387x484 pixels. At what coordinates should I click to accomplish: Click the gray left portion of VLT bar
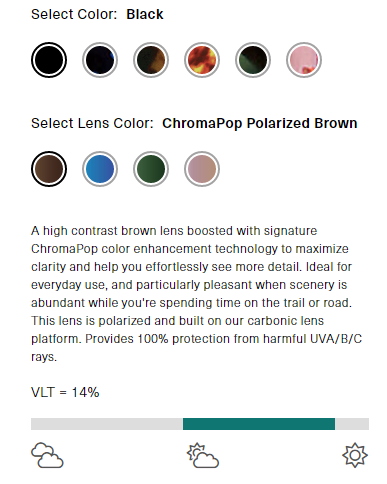pos(107,424)
